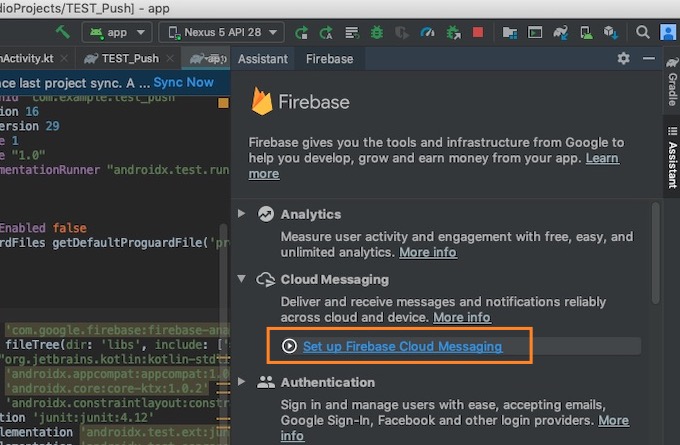Click Sync Project with Gradle Files icon

point(560,33)
